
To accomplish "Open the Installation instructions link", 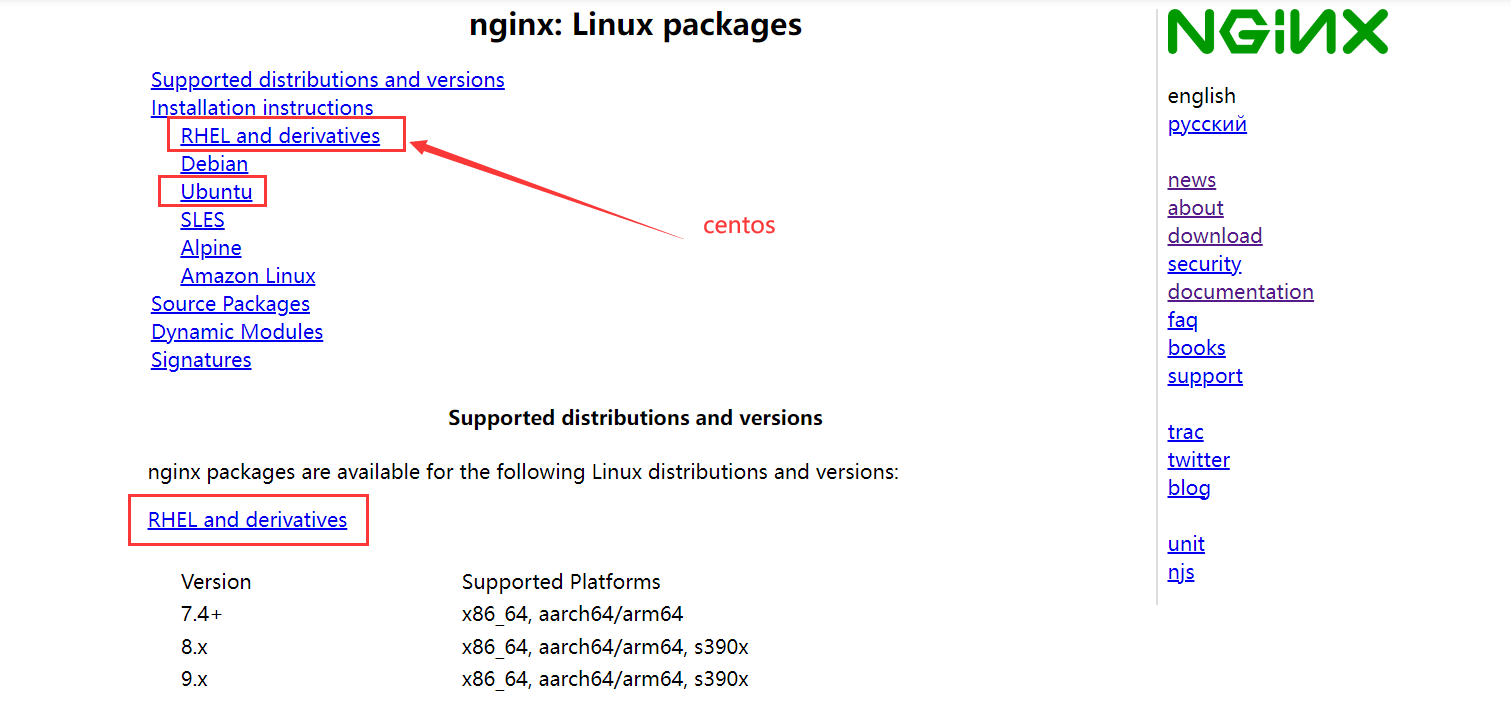I will click(262, 108).
